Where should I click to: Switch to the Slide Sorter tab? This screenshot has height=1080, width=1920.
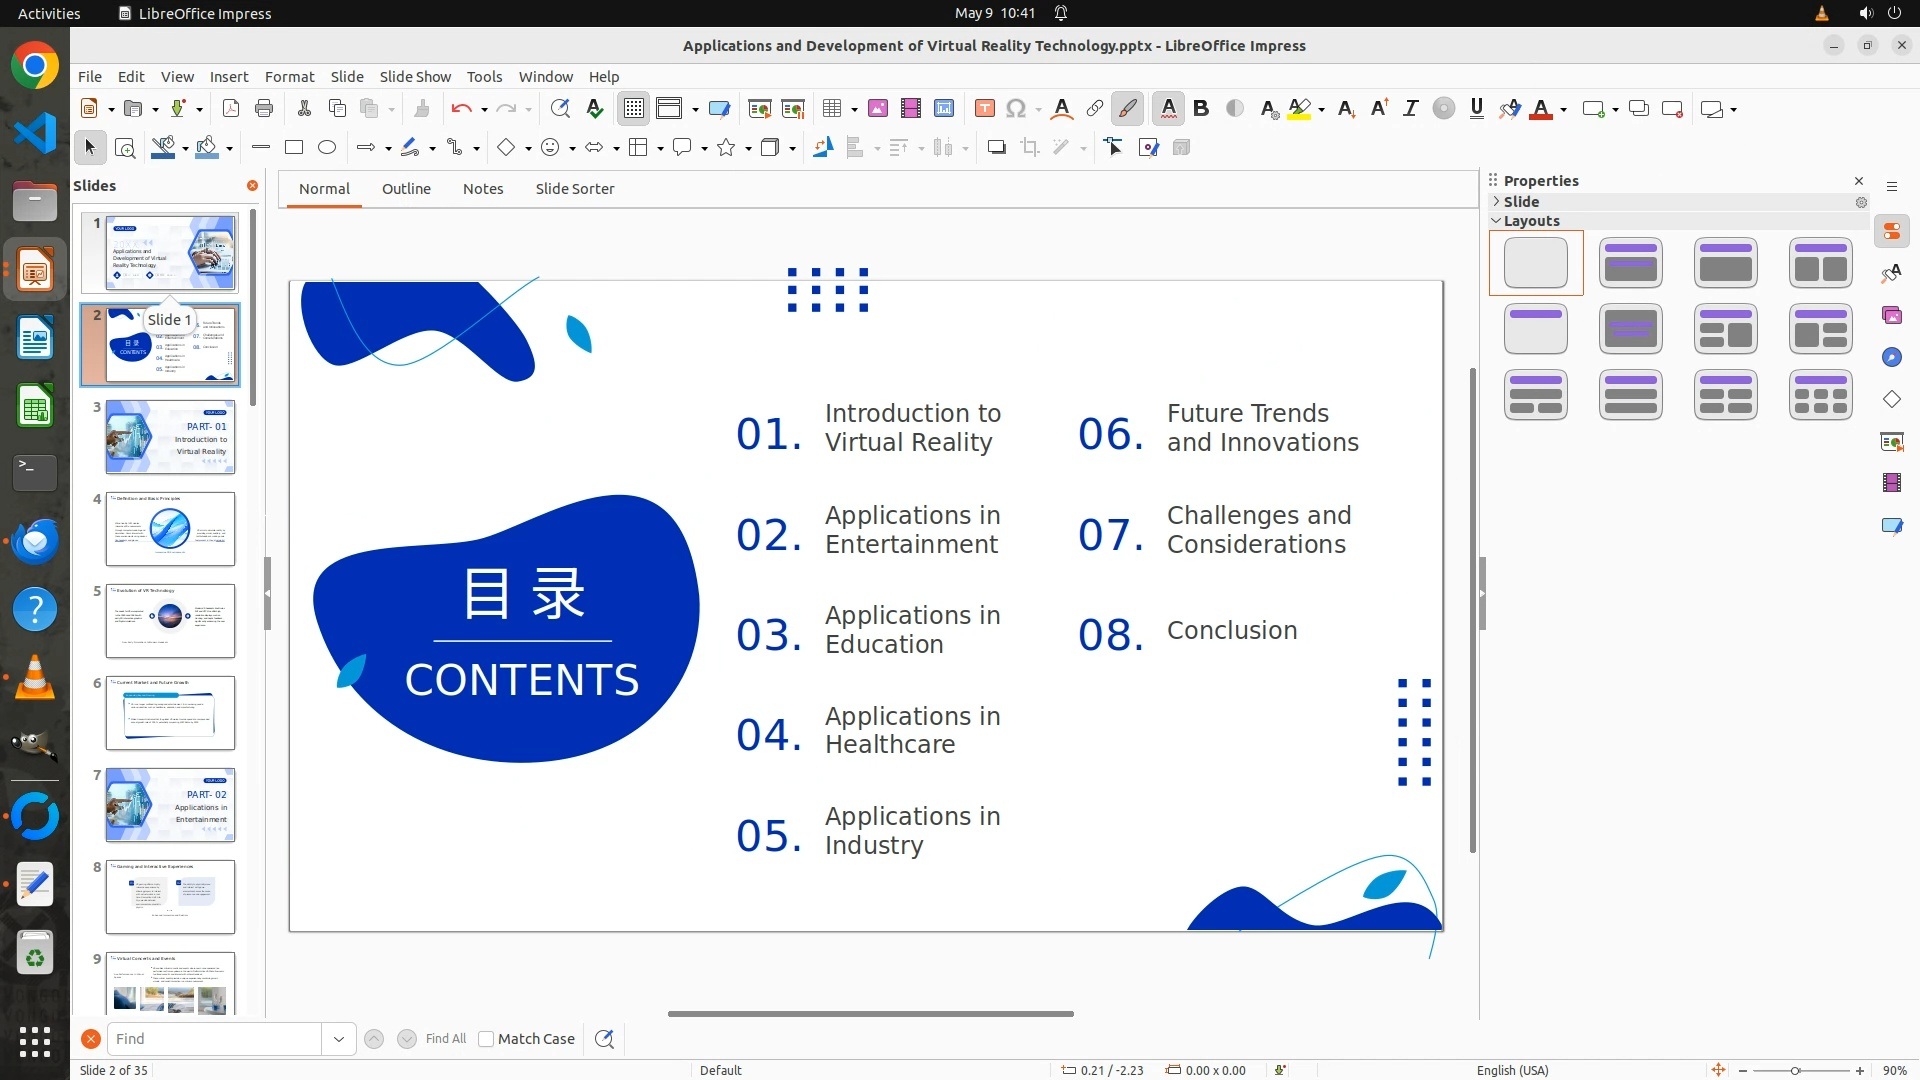pyautogui.click(x=574, y=189)
